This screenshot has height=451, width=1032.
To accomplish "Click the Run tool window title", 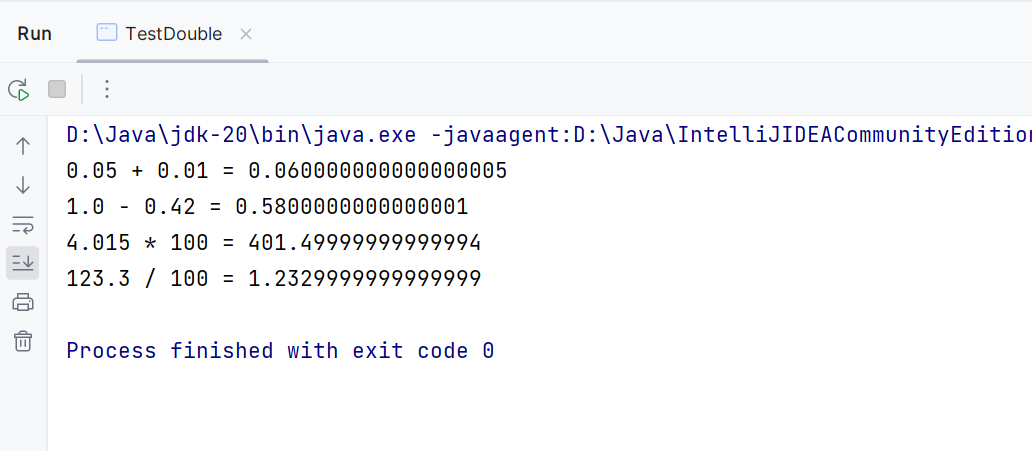I will [35, 33].
